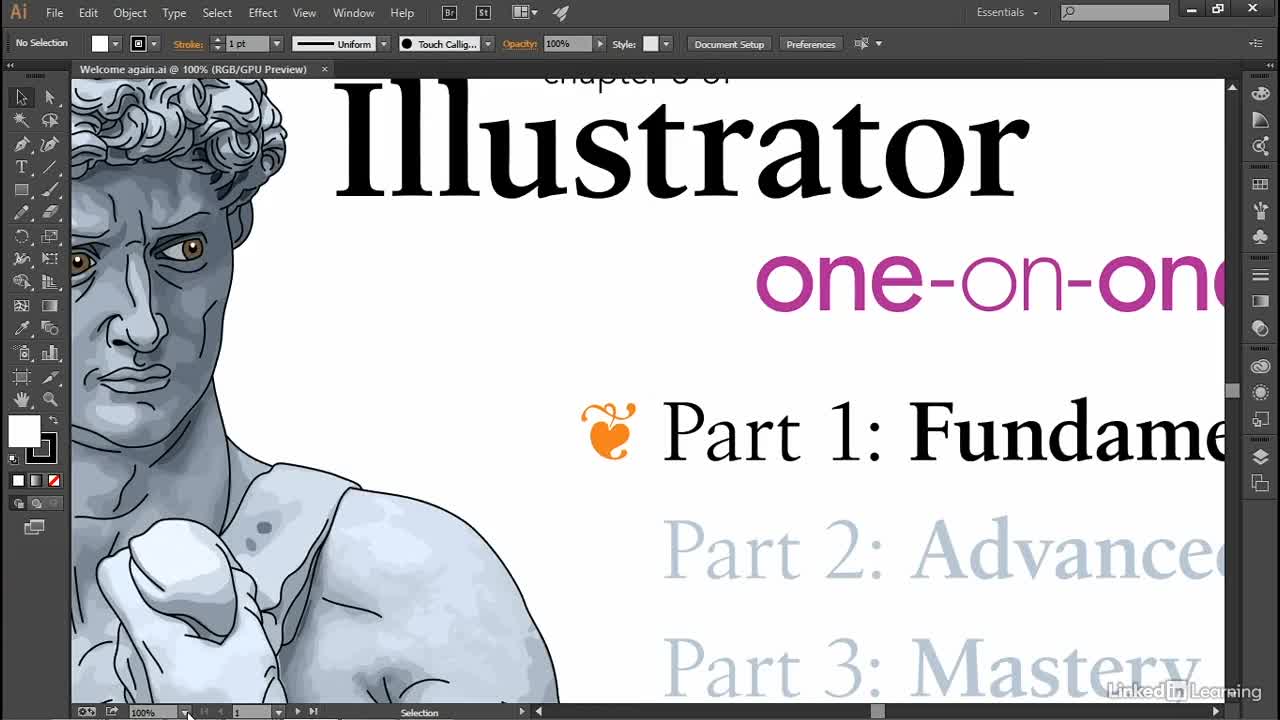Expand the Opacity value arrow
Screen dimensions: 1280x720
[600, 44]
